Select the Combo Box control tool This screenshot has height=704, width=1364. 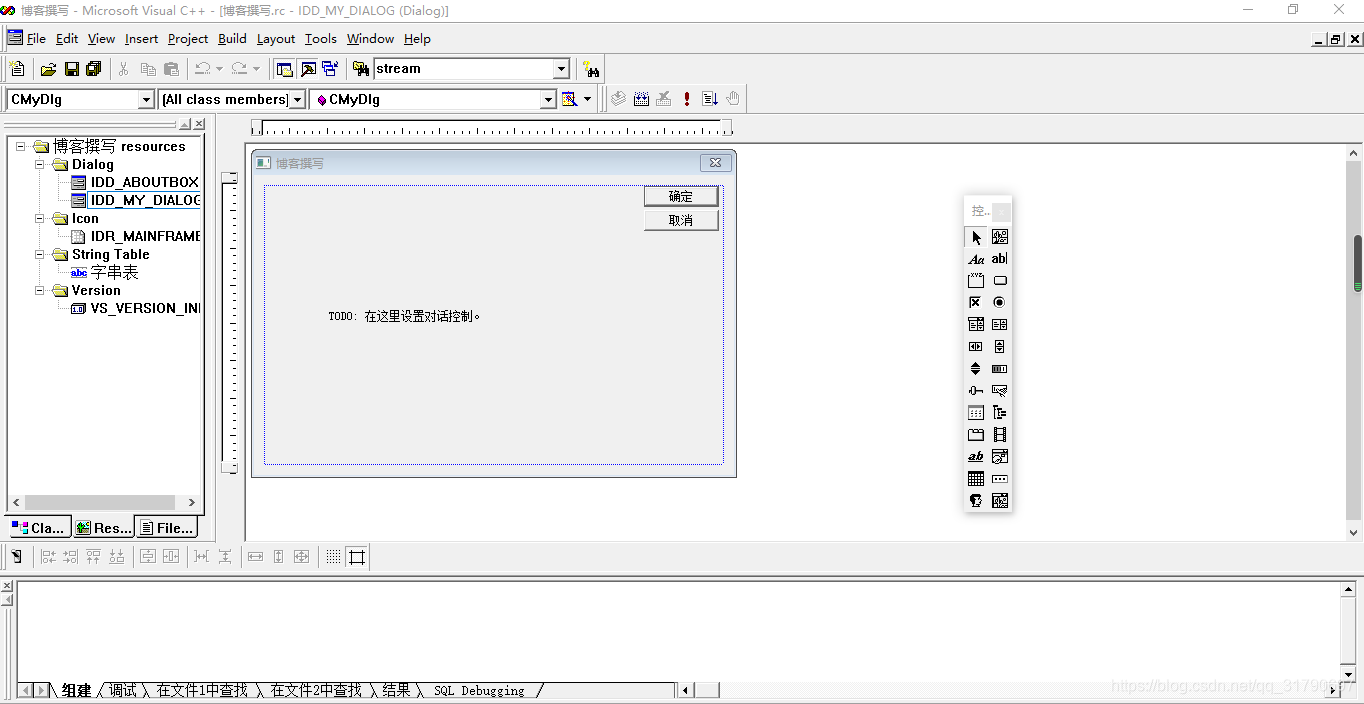[976, 324]
